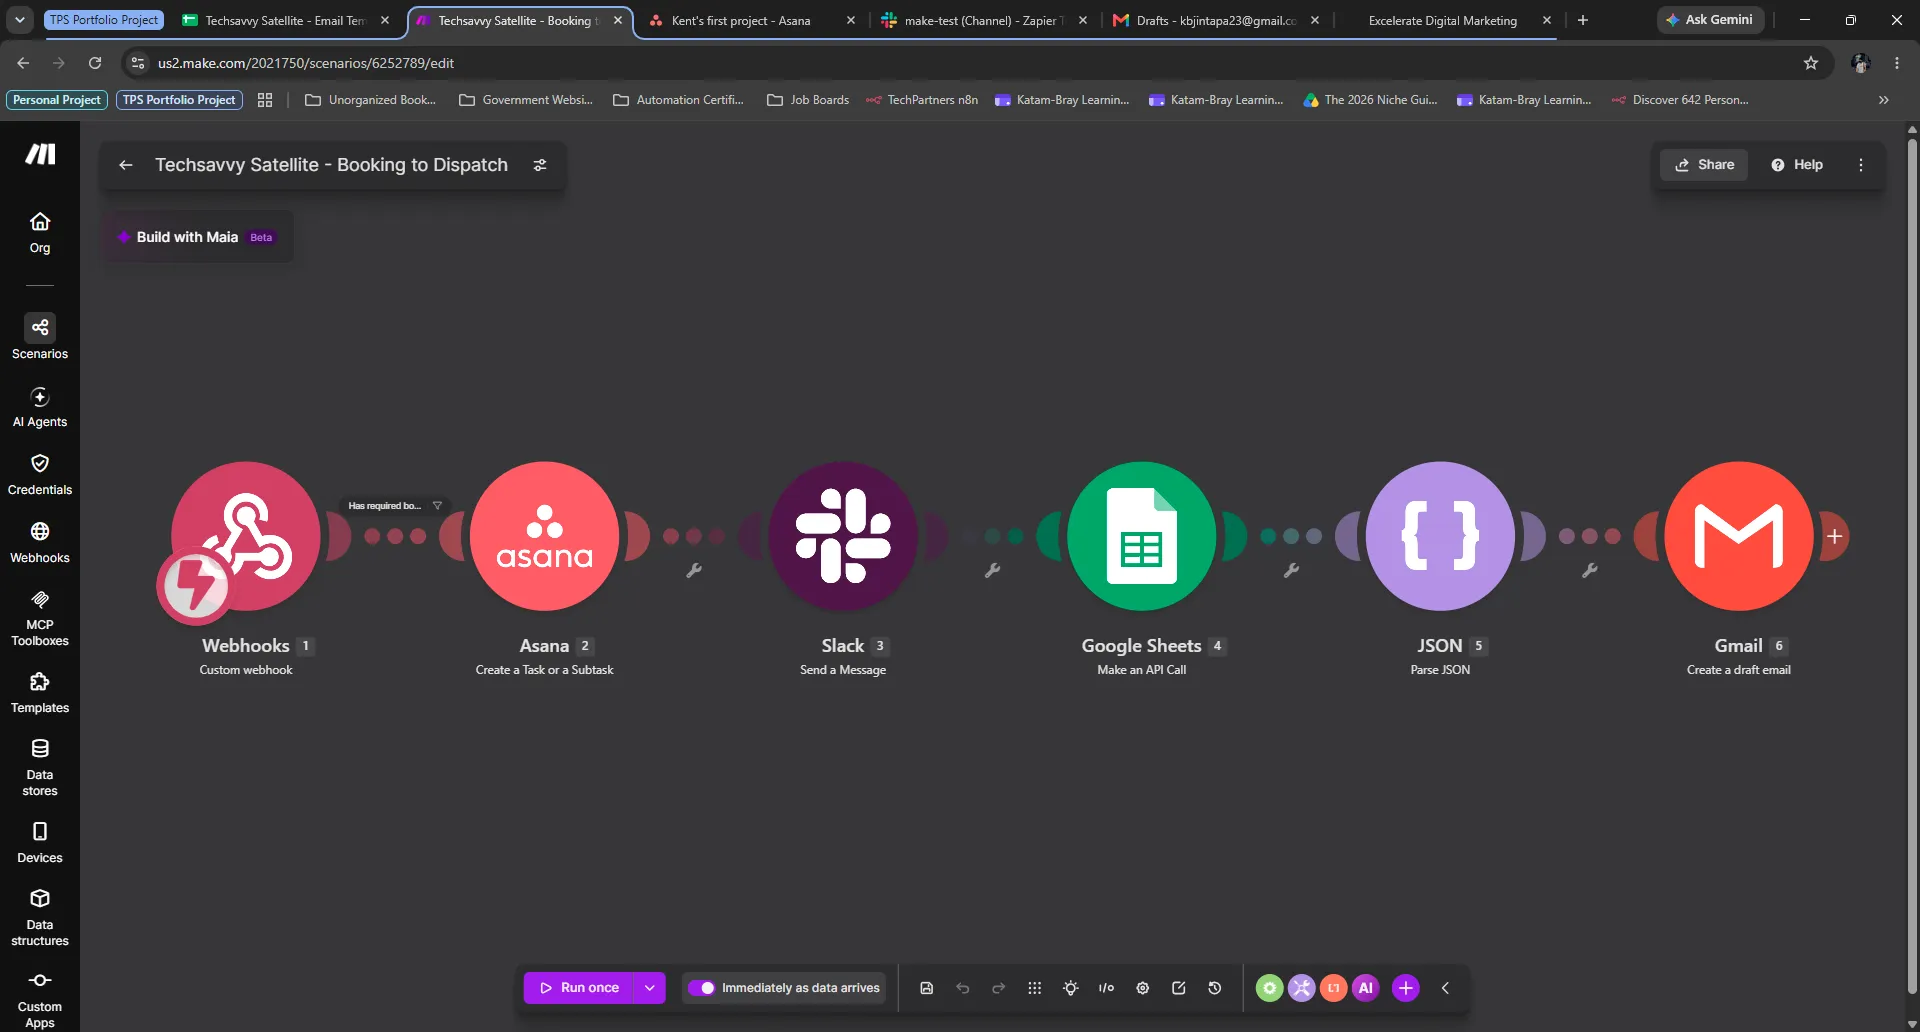
Task: Show more bookmarks with double chevron
Action: [x=1884, y=100]
